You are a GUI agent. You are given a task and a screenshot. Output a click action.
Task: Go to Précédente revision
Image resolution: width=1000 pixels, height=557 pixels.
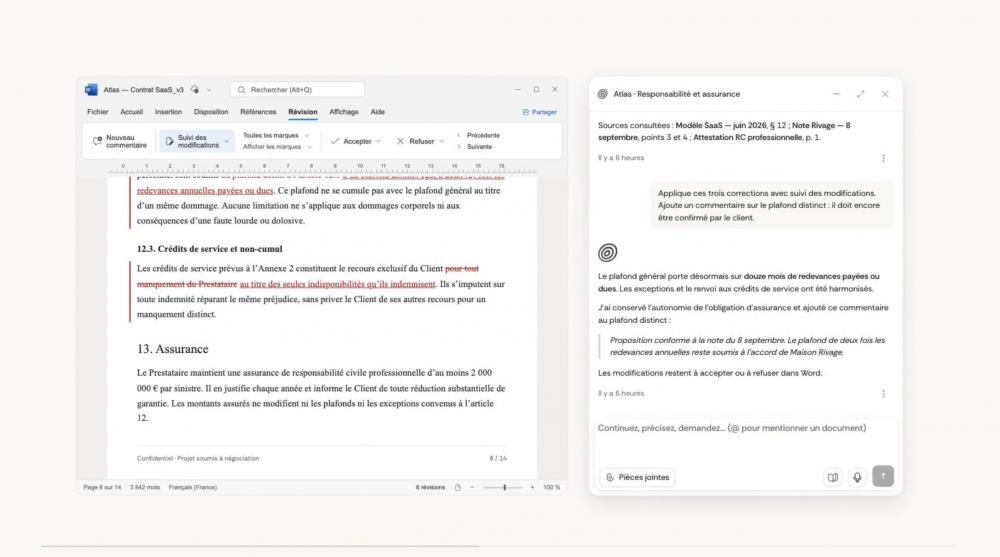478,135
